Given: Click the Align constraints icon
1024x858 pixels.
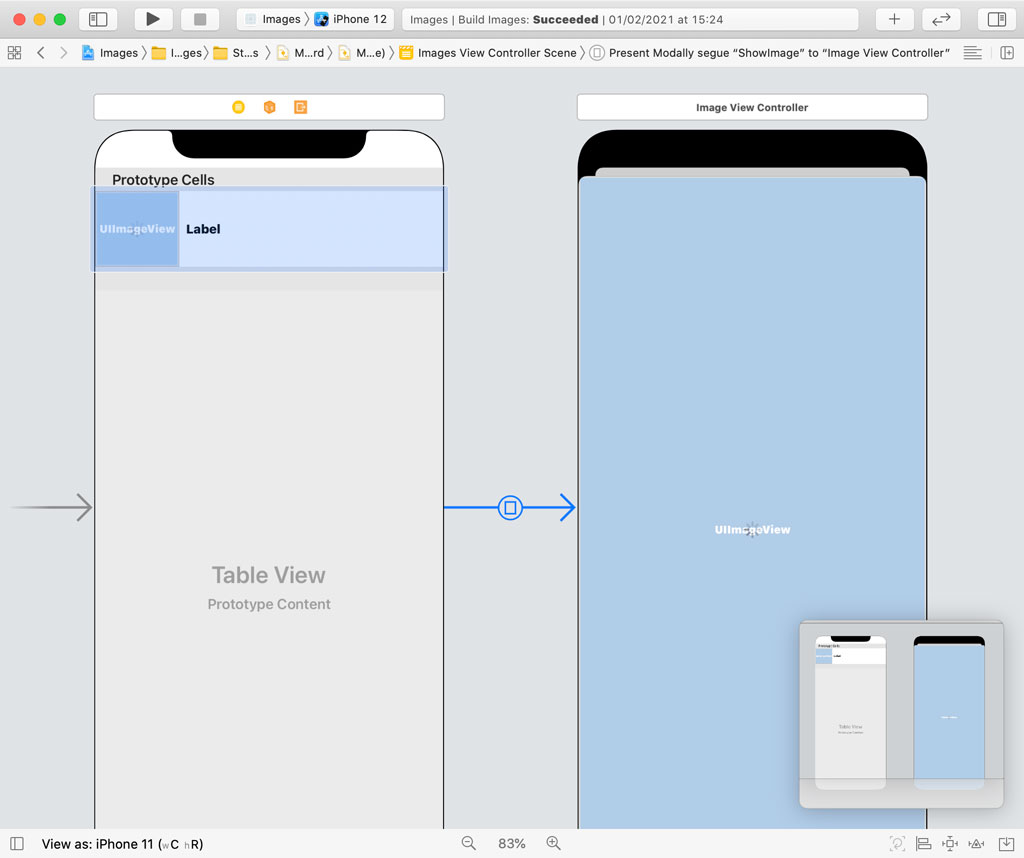Looking at the screenshot, I should [923, 843].
